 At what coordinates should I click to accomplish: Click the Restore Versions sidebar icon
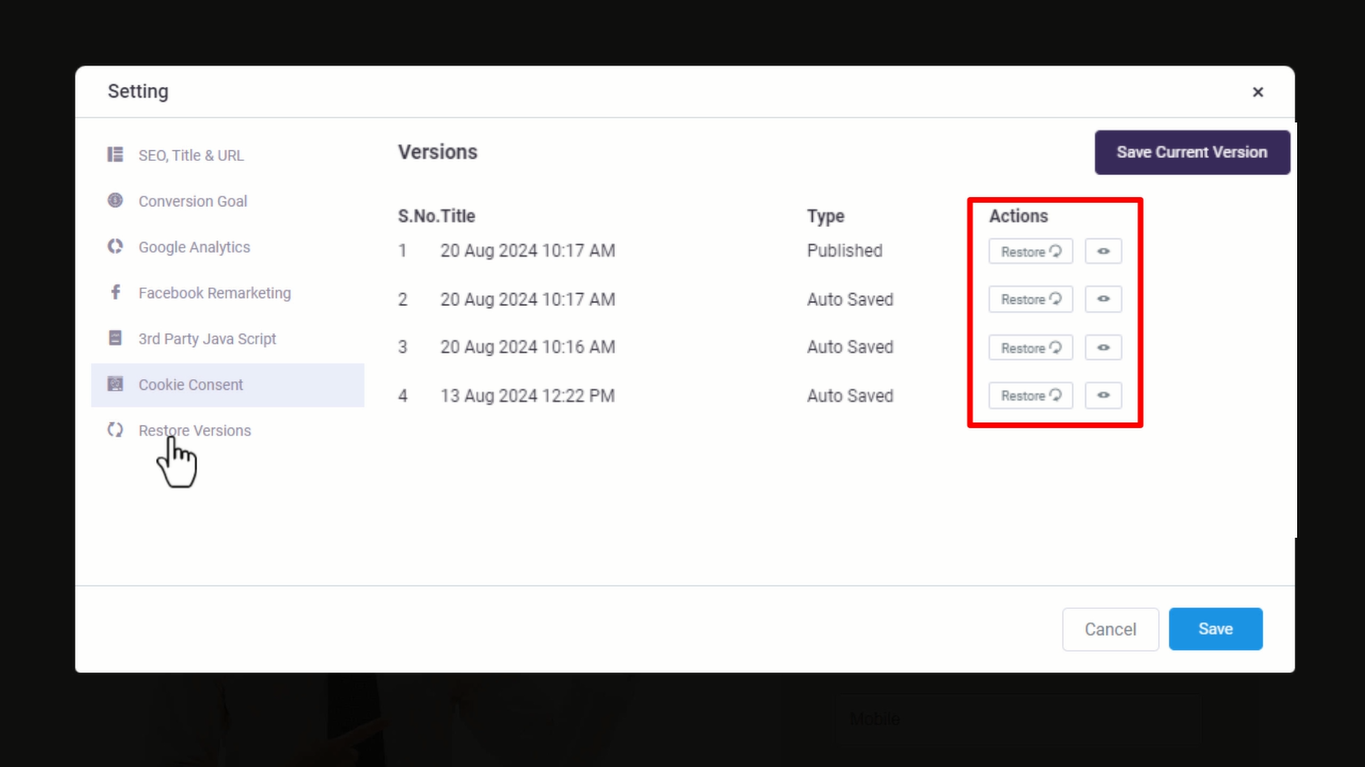(115, 431)
